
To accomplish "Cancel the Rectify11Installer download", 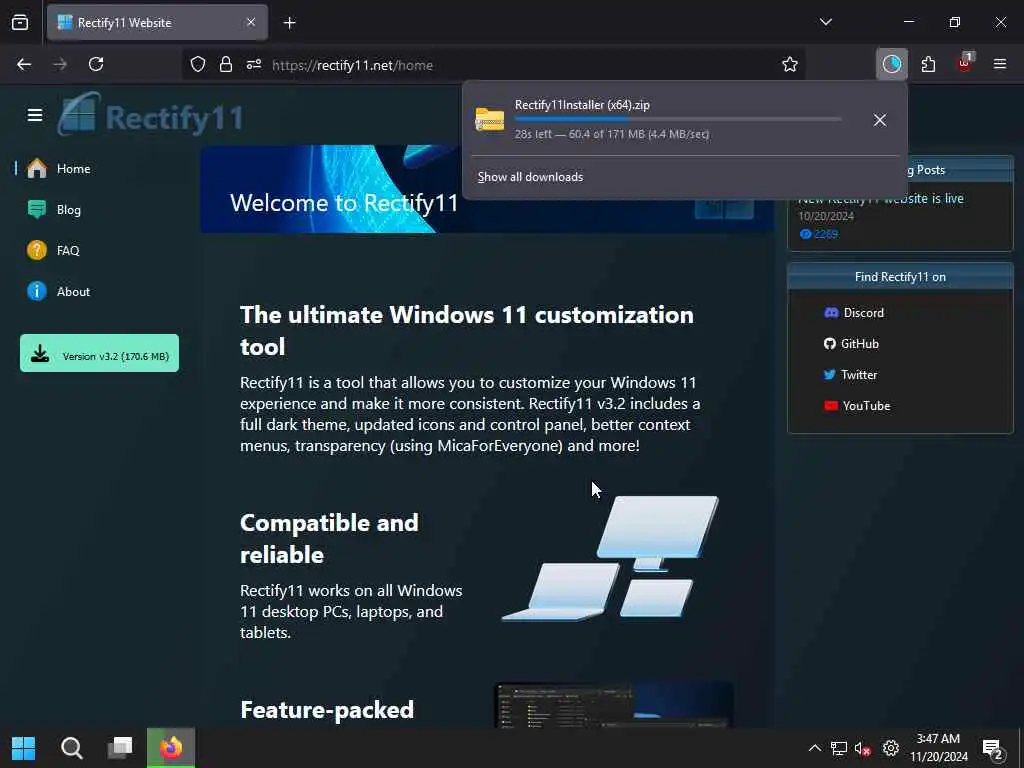I will point(880,120).
